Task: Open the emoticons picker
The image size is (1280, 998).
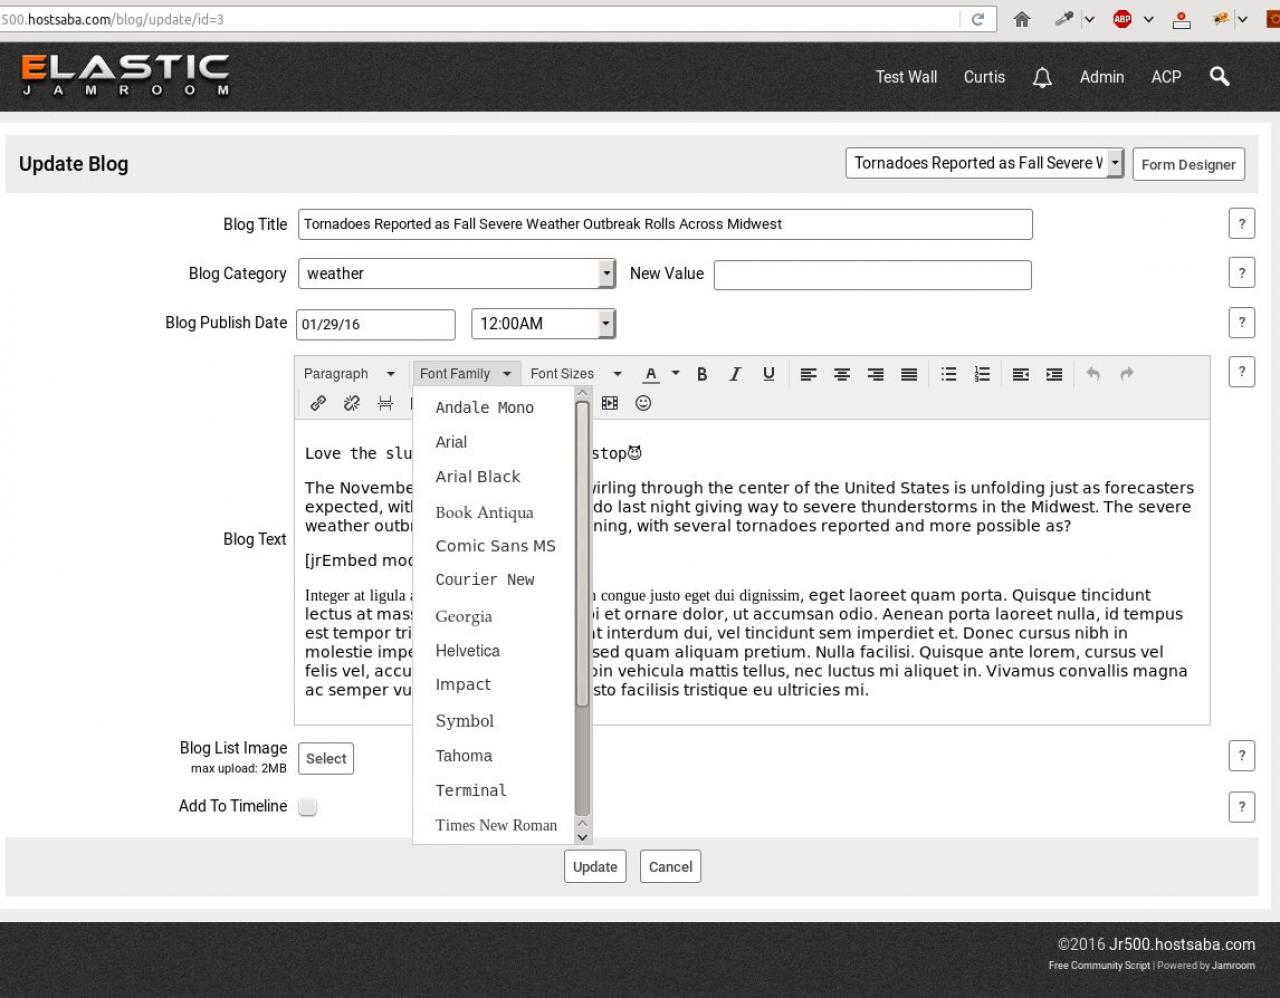Action: coord(643,403)
